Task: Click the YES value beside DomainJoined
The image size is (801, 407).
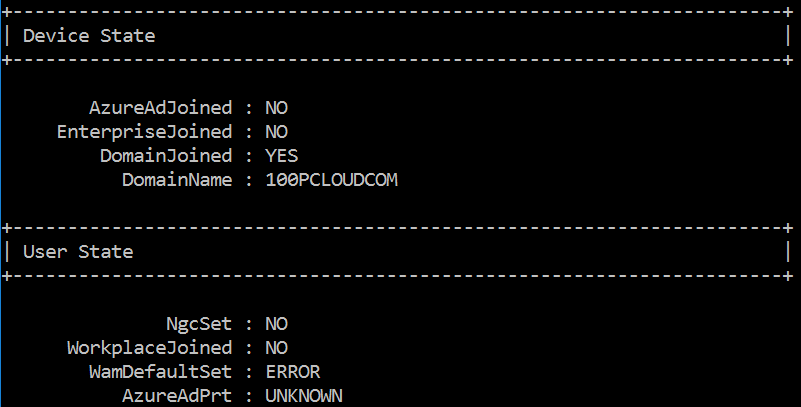Action: (281, 156)
